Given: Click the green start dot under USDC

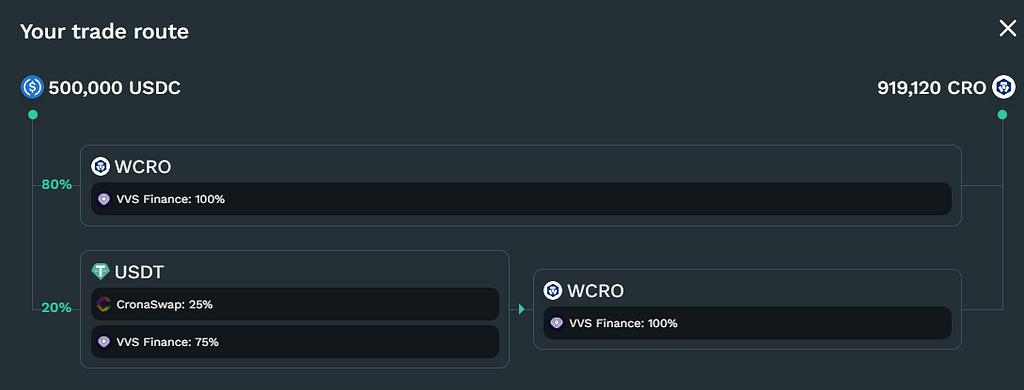Looking at the screenshot, I should pos(33,115).
